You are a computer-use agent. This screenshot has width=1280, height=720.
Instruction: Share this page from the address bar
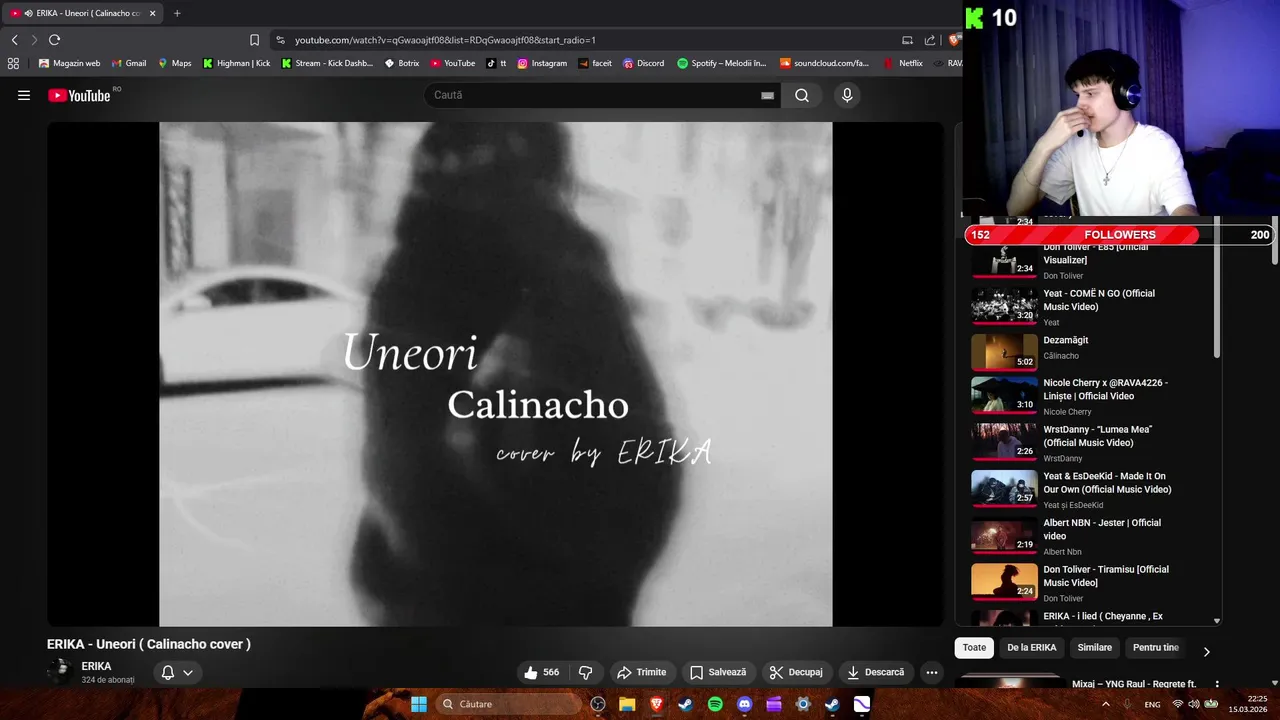(930, 40)
